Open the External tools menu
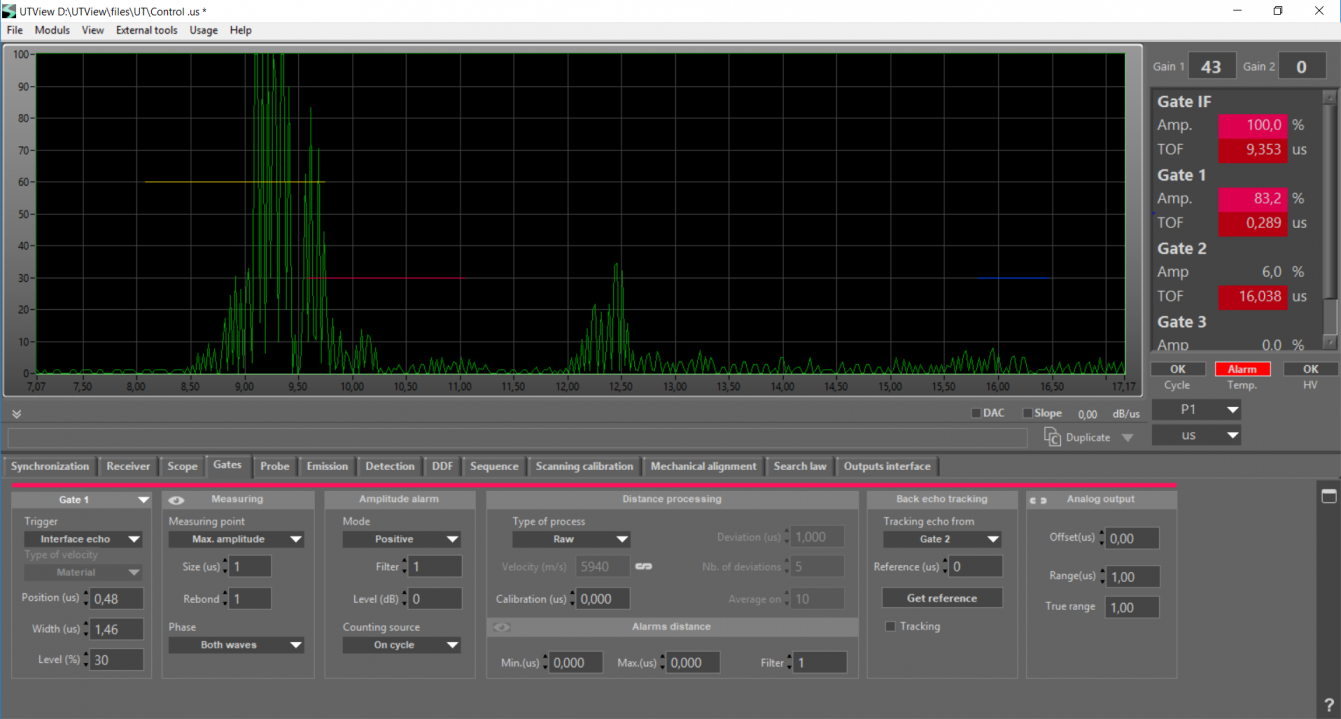 tap(147, 30)
